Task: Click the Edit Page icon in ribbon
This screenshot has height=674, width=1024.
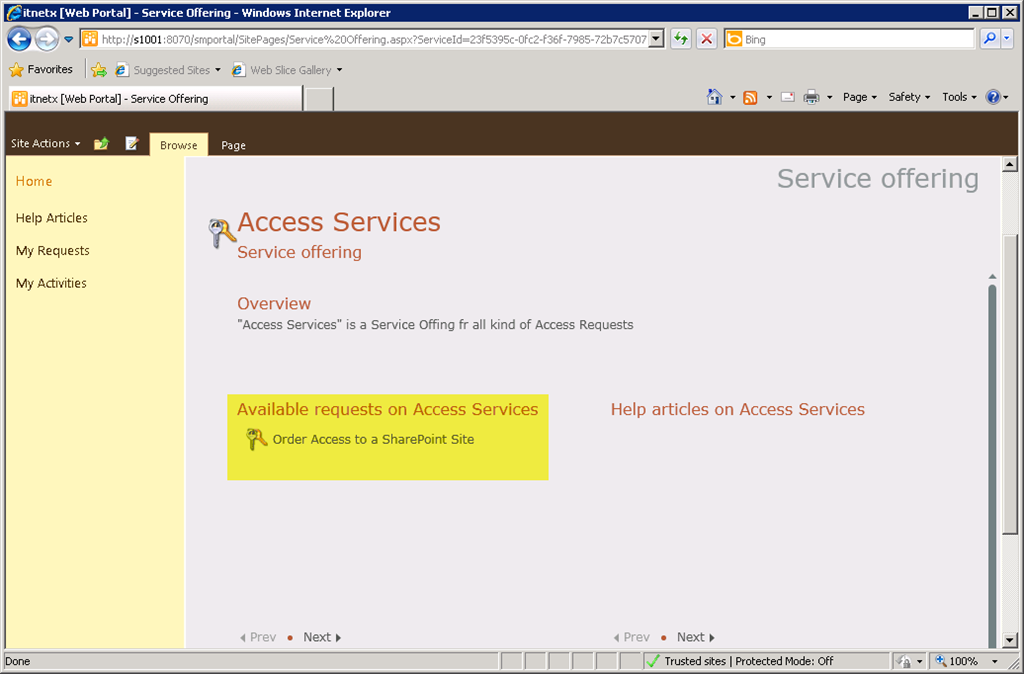Action: (x=131, y=144)
